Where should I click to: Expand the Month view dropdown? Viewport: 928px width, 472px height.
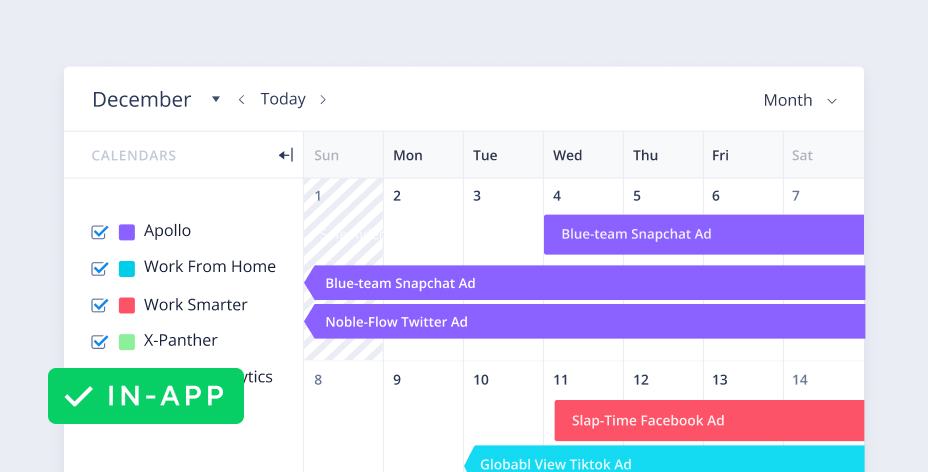[x=800, y=100]
